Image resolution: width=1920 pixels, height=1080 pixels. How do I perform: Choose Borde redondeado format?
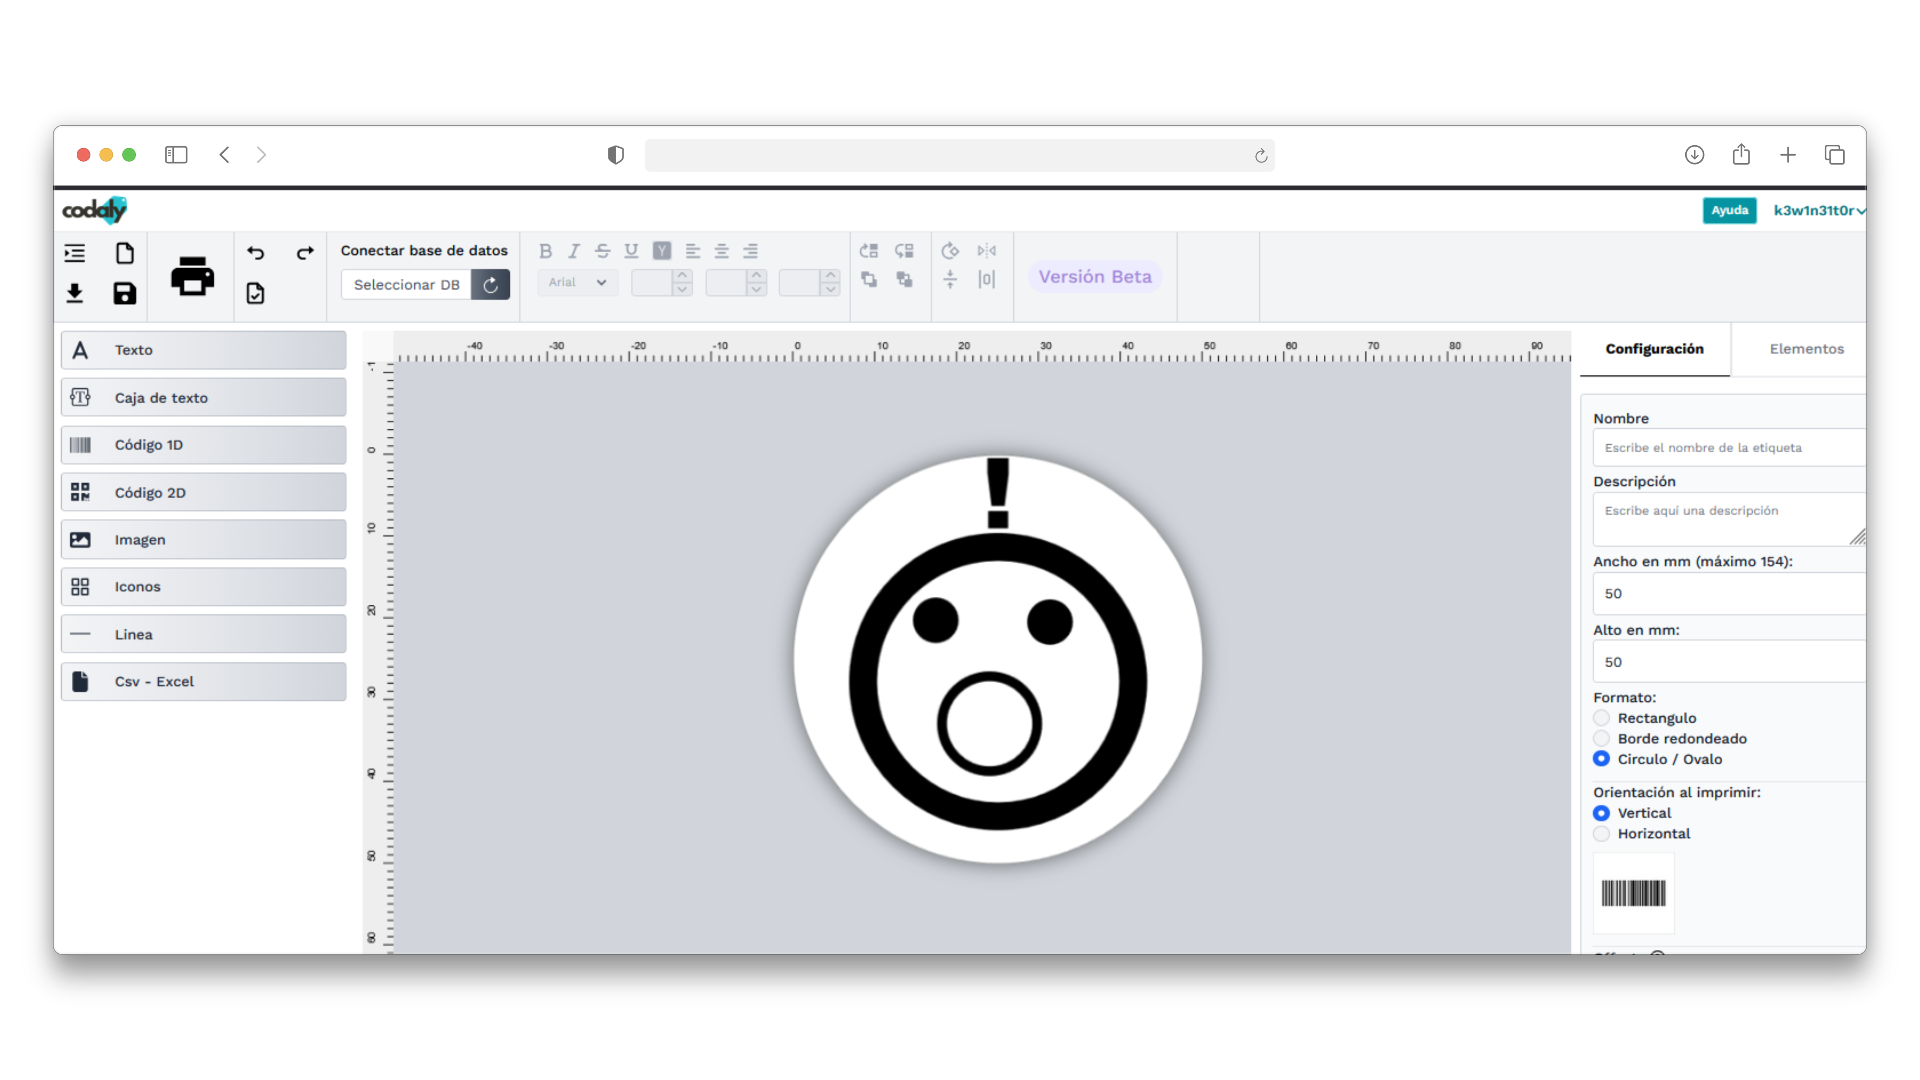1601,739
